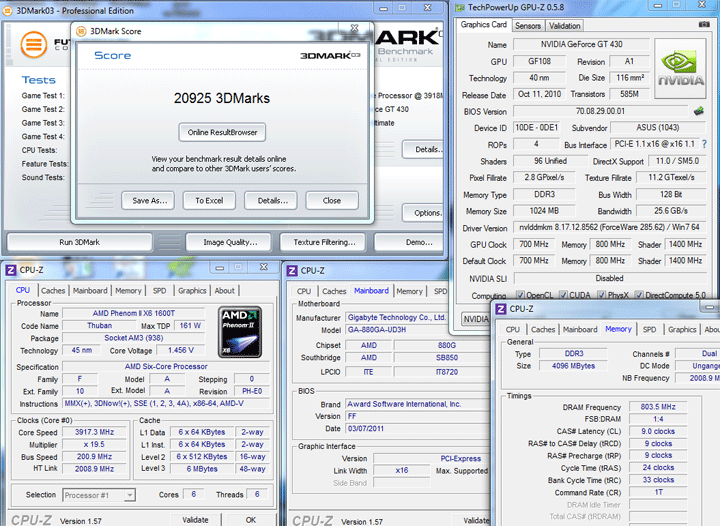Click the Multiplier x 19.5 value
720x526 pixels.
94,444
